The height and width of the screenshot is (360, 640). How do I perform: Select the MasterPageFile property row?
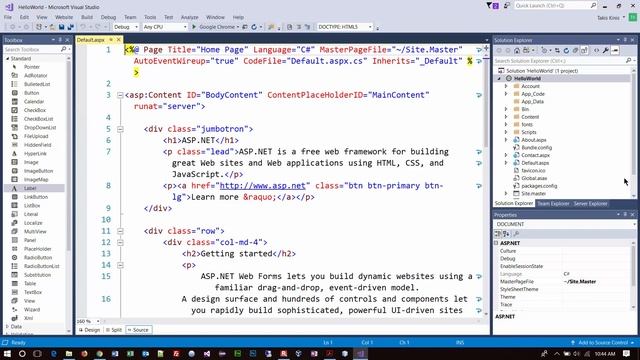563,282
